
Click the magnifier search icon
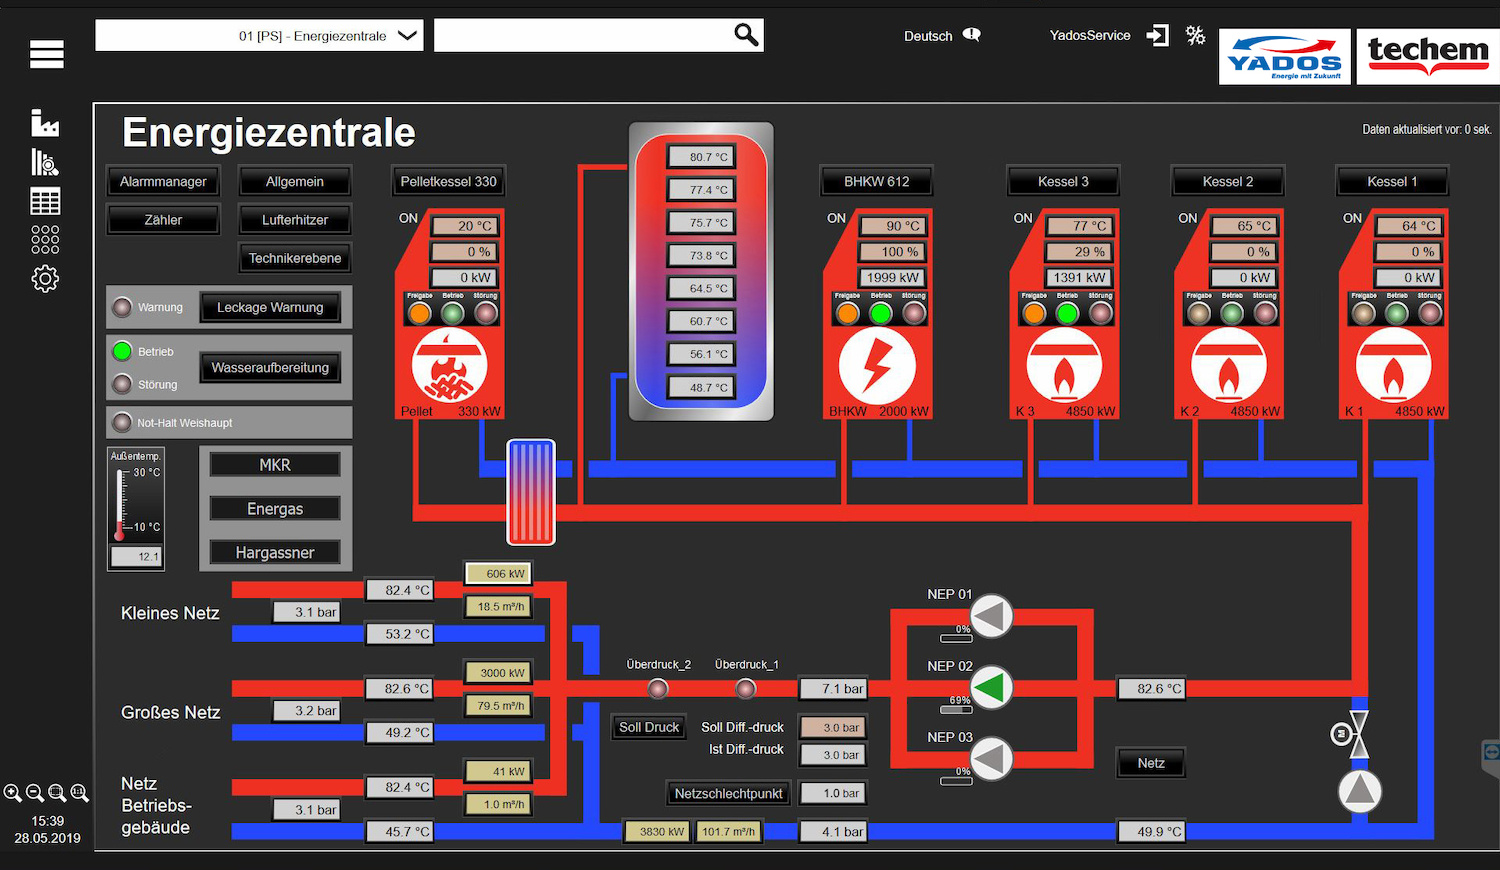pos(746,35)
